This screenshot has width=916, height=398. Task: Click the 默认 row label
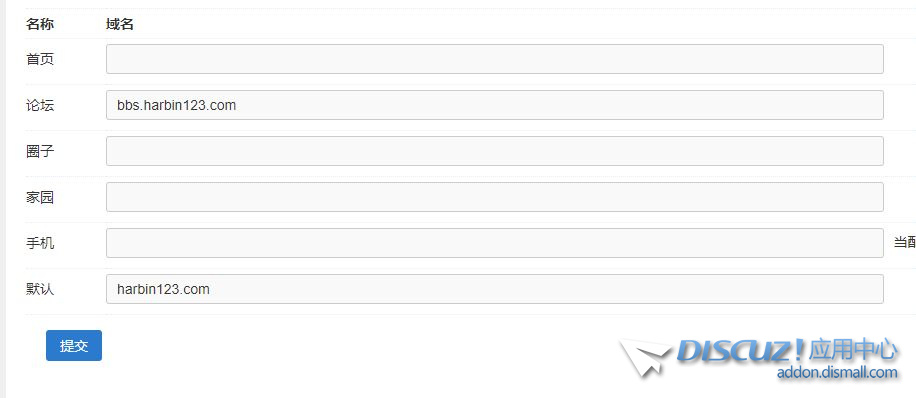coord(40,289)
